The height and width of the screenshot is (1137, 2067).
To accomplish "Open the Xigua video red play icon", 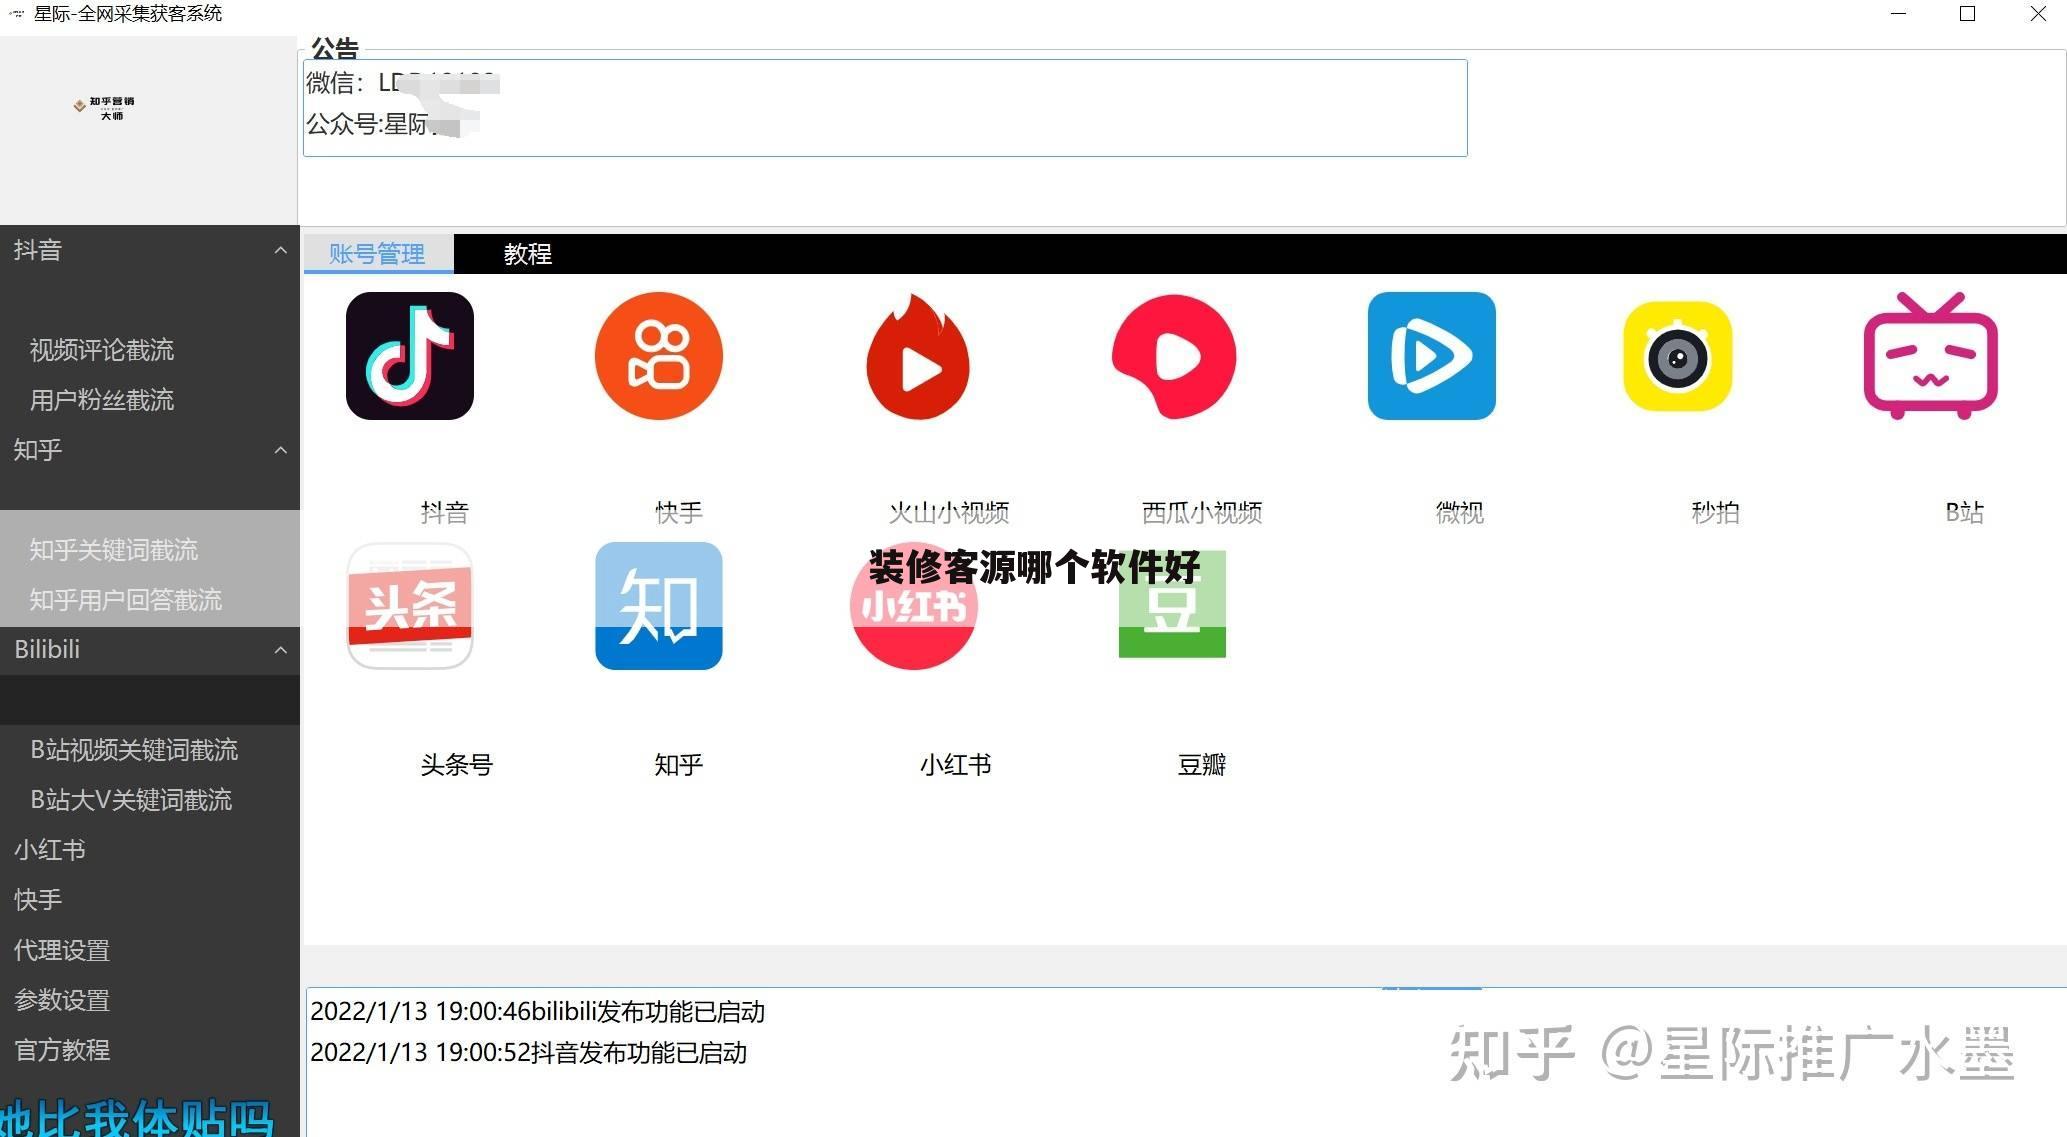I will [1174, 356].
